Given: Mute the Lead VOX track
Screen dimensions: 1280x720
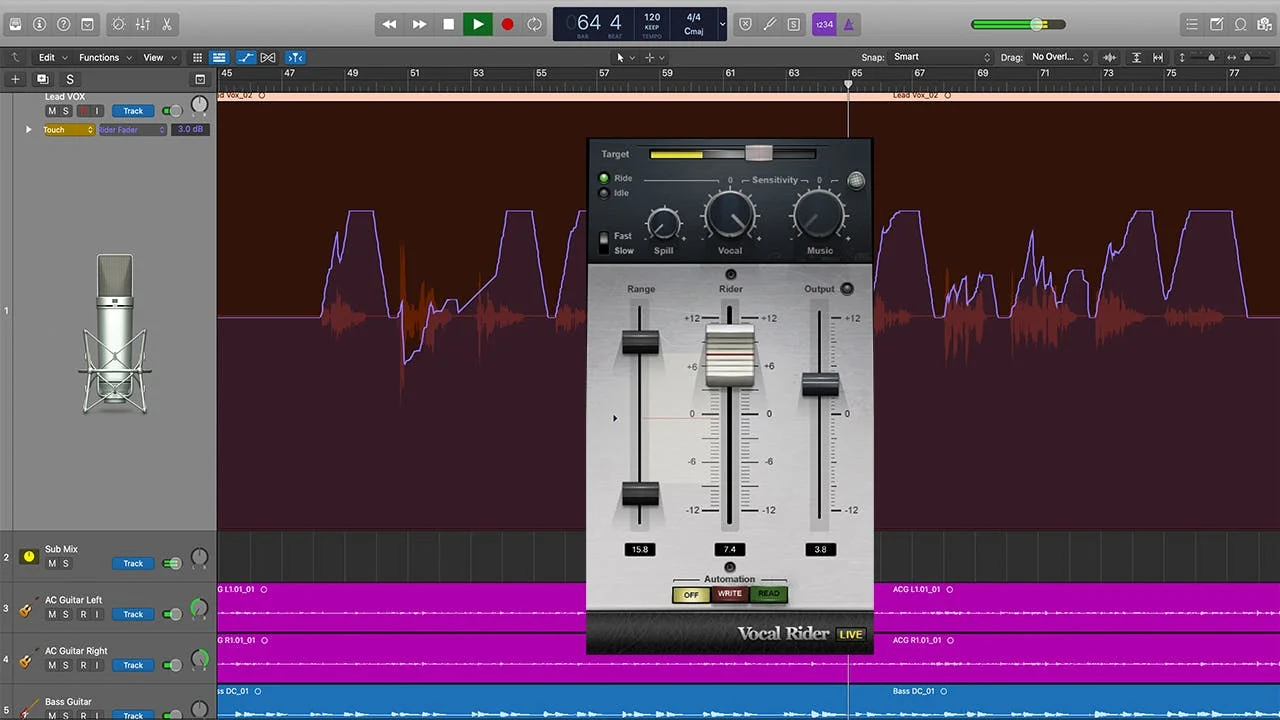Looking at the screenshot, I should (52, 111).
